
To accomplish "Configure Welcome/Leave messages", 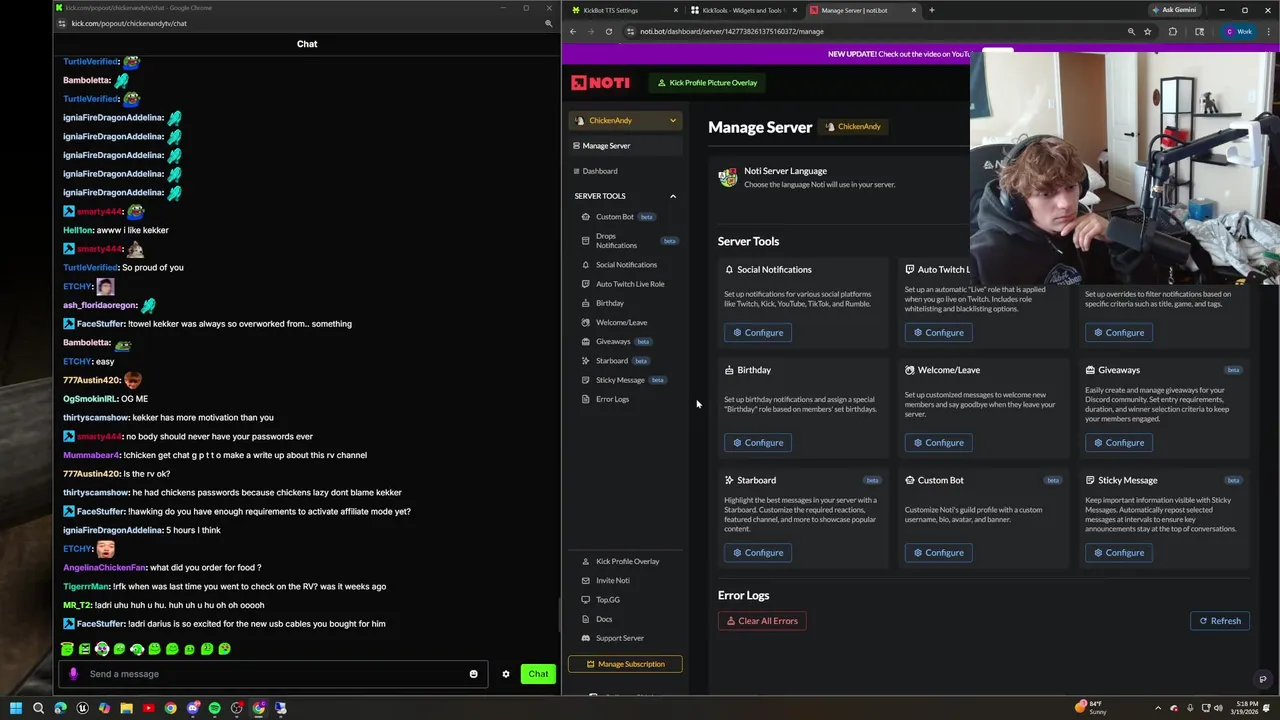I will pos(938,442).
